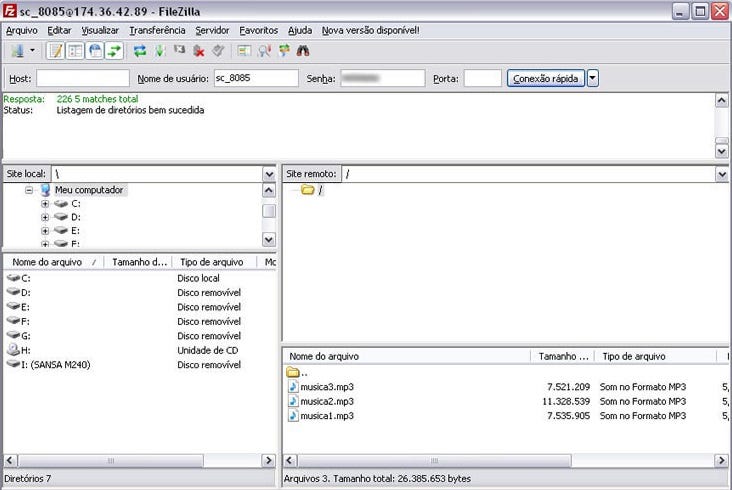Image resolution: width=732 pixels, height=490 pixels.
Task: Select the remote root folder icon
Action: click(x=308, y=189)
